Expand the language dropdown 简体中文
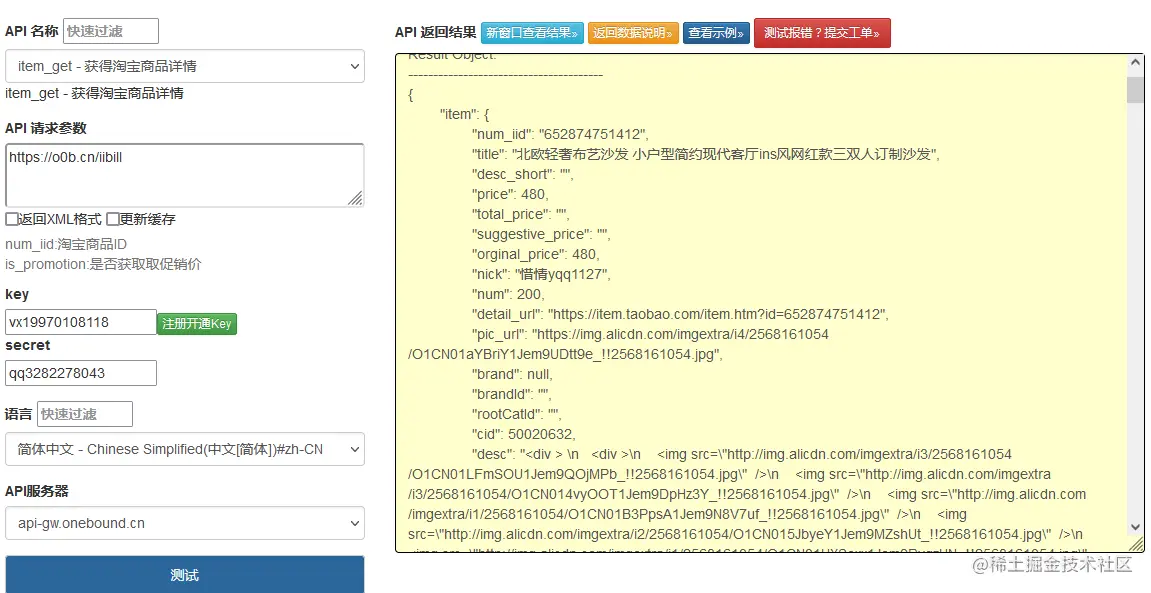Viewport: 1151px width, 593px height. pos(185,449)
